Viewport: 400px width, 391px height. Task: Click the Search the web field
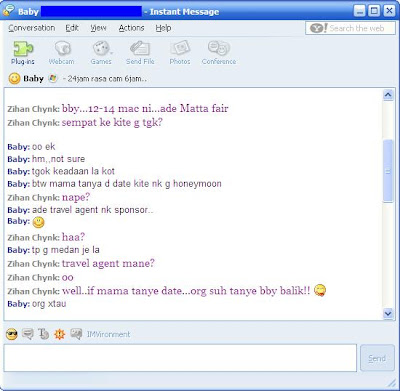(x=350, y=28)
